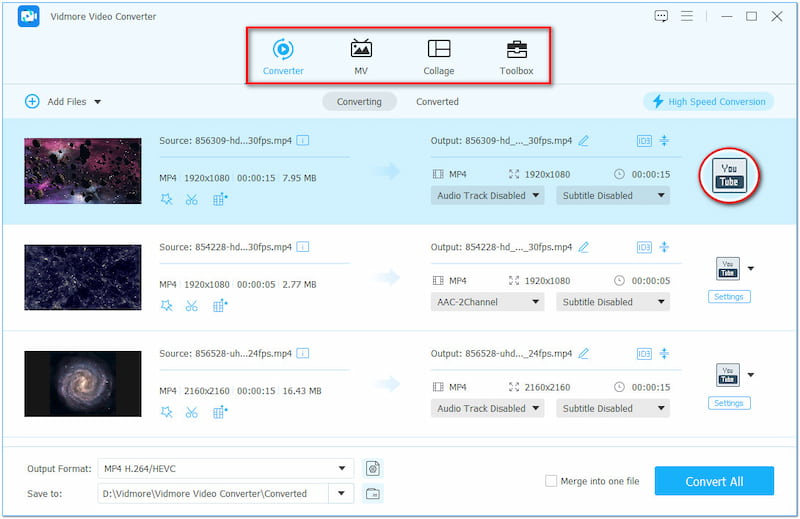This screenshot has width=800, height=519.
Task: Select the galaxy video thumbnail
Action: click(x=83, y=384)
